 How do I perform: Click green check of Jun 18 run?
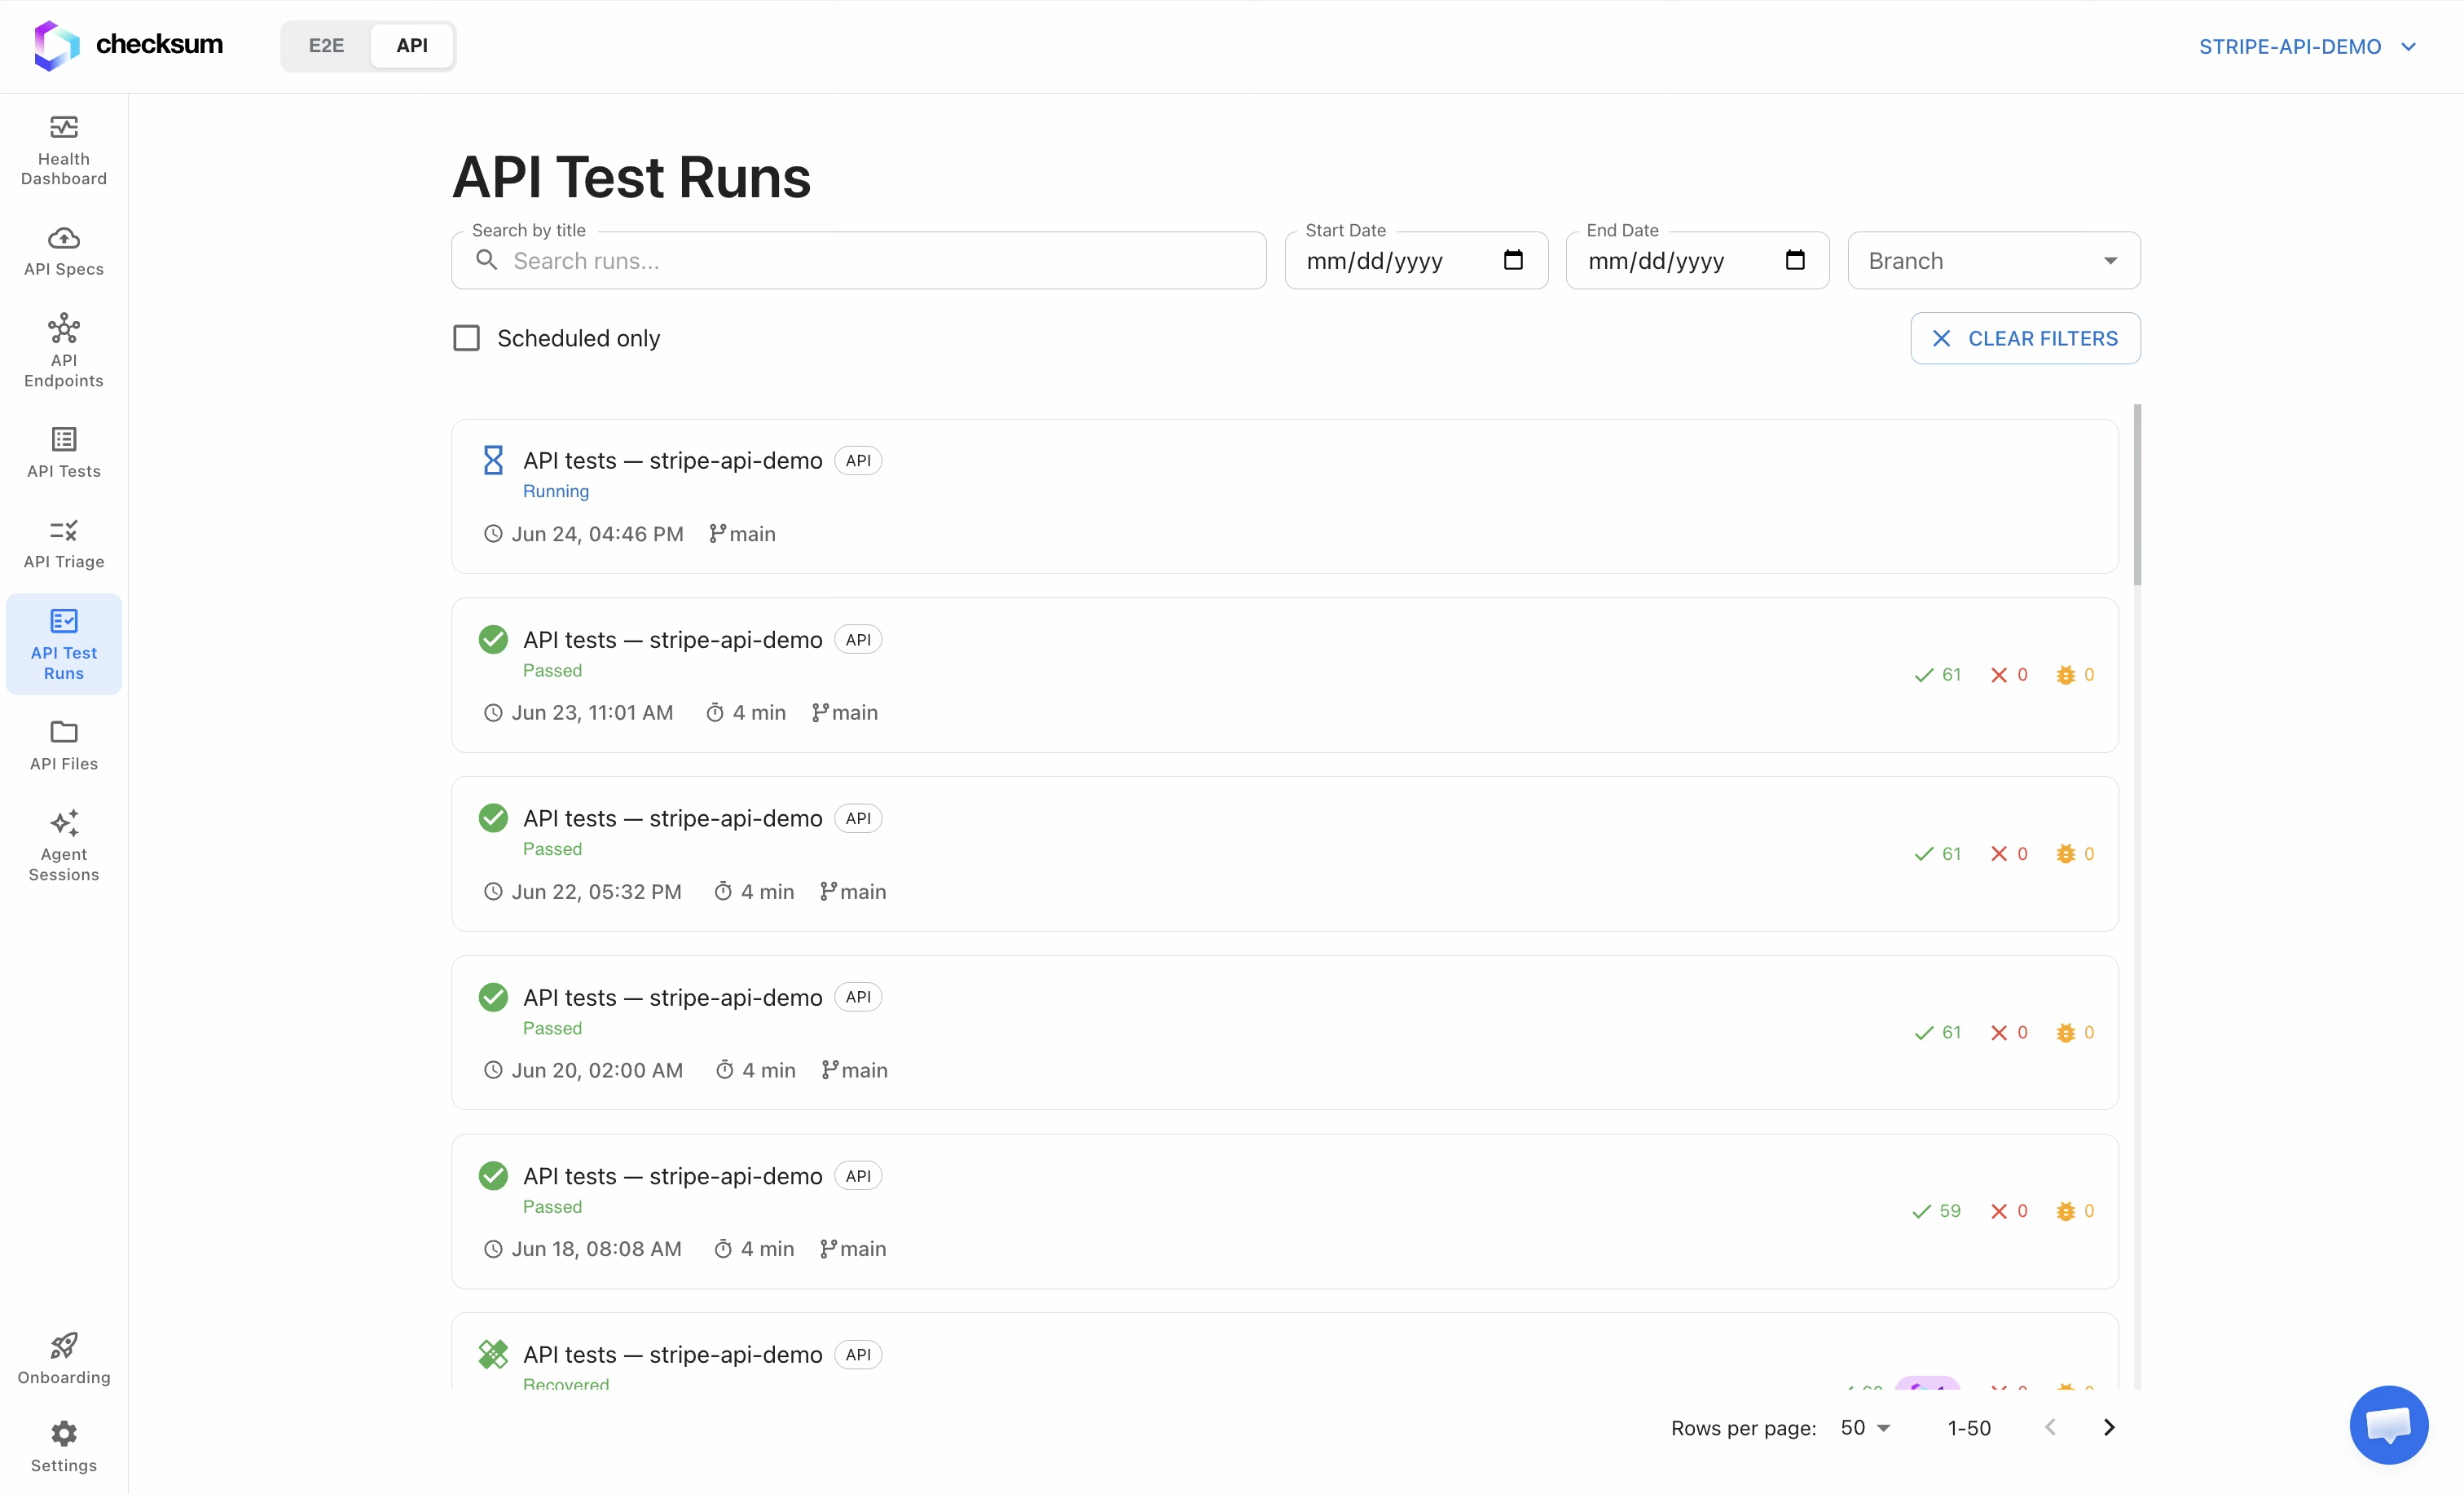tap(493, 1175)
